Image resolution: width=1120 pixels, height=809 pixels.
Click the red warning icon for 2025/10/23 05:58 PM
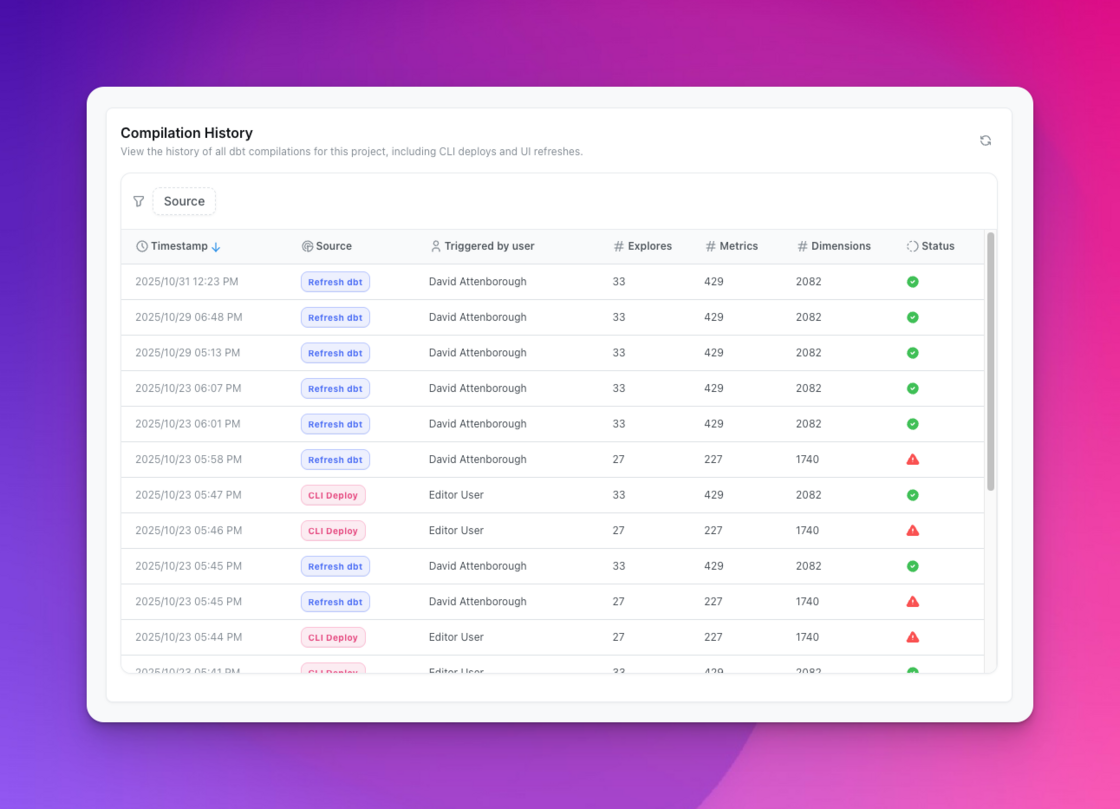click(x=912, y=459)
